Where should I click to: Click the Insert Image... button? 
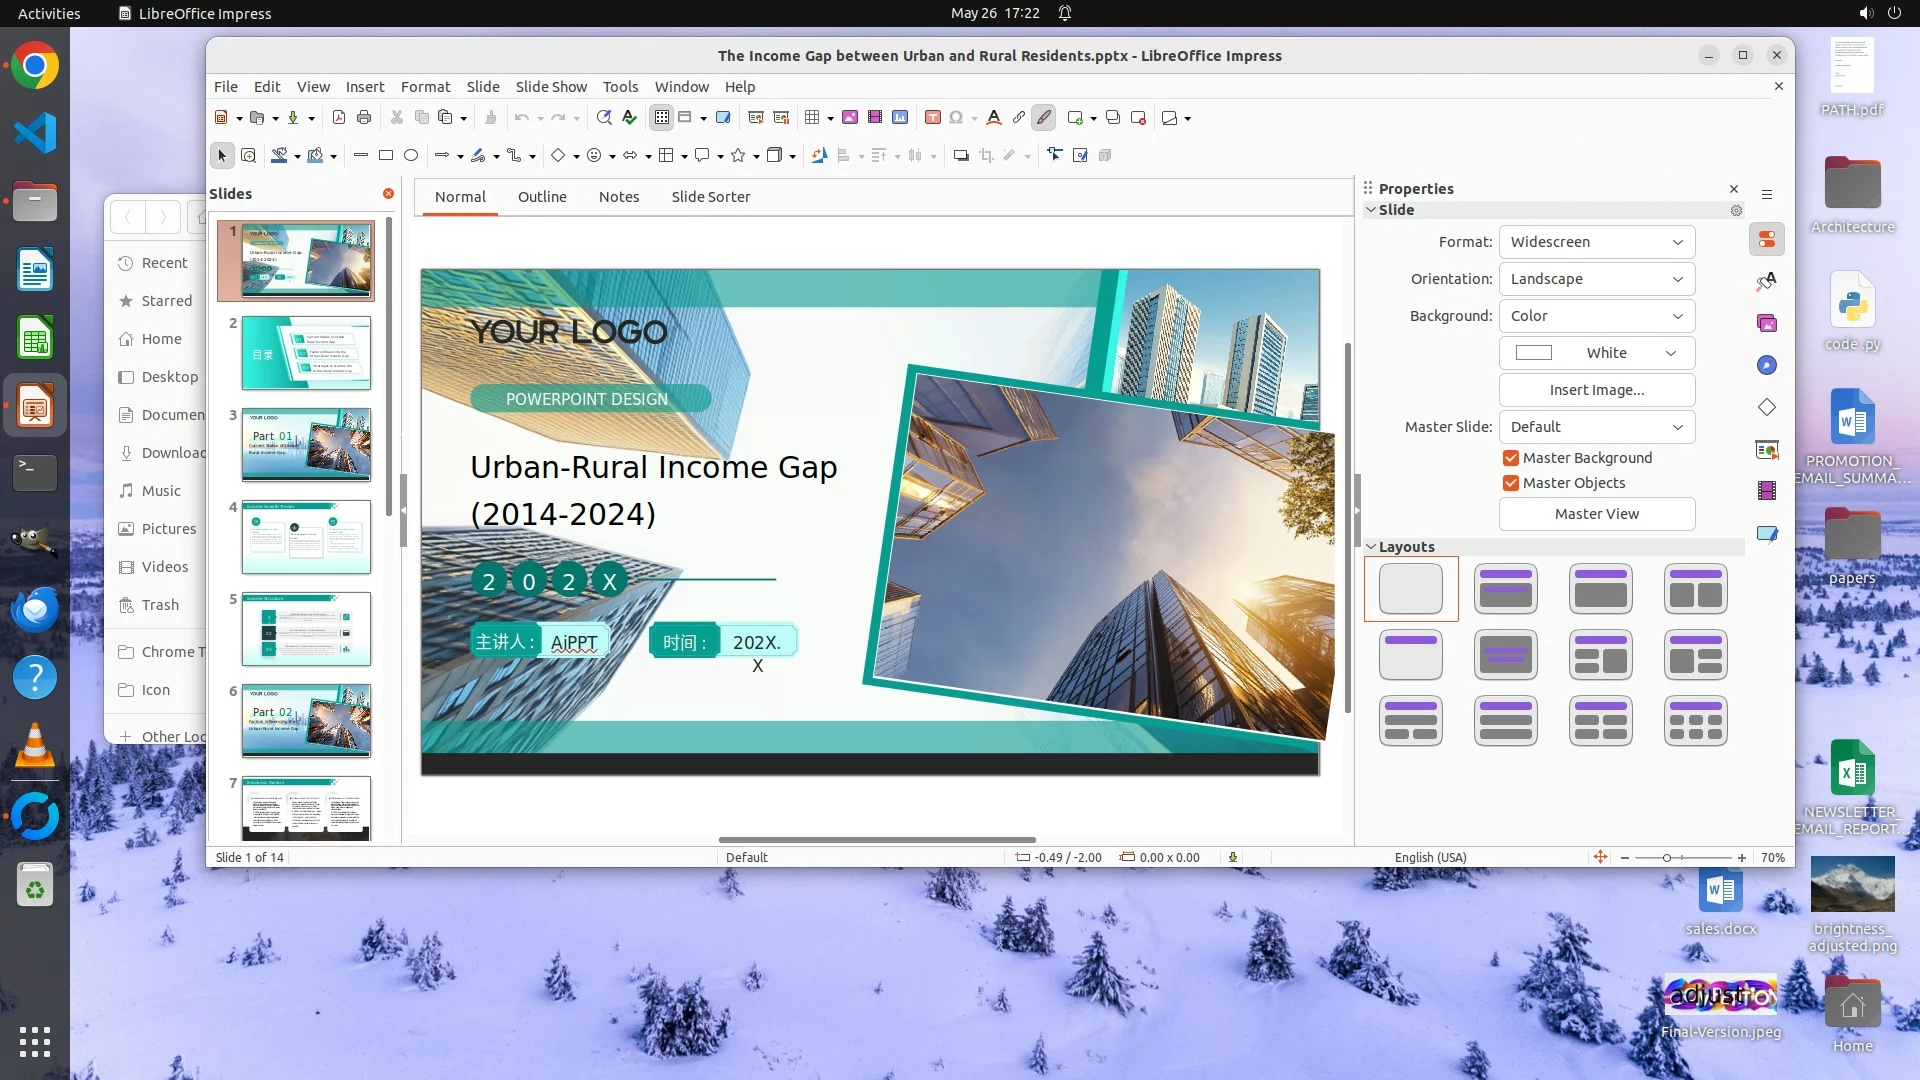click(x=1596, y=390)
